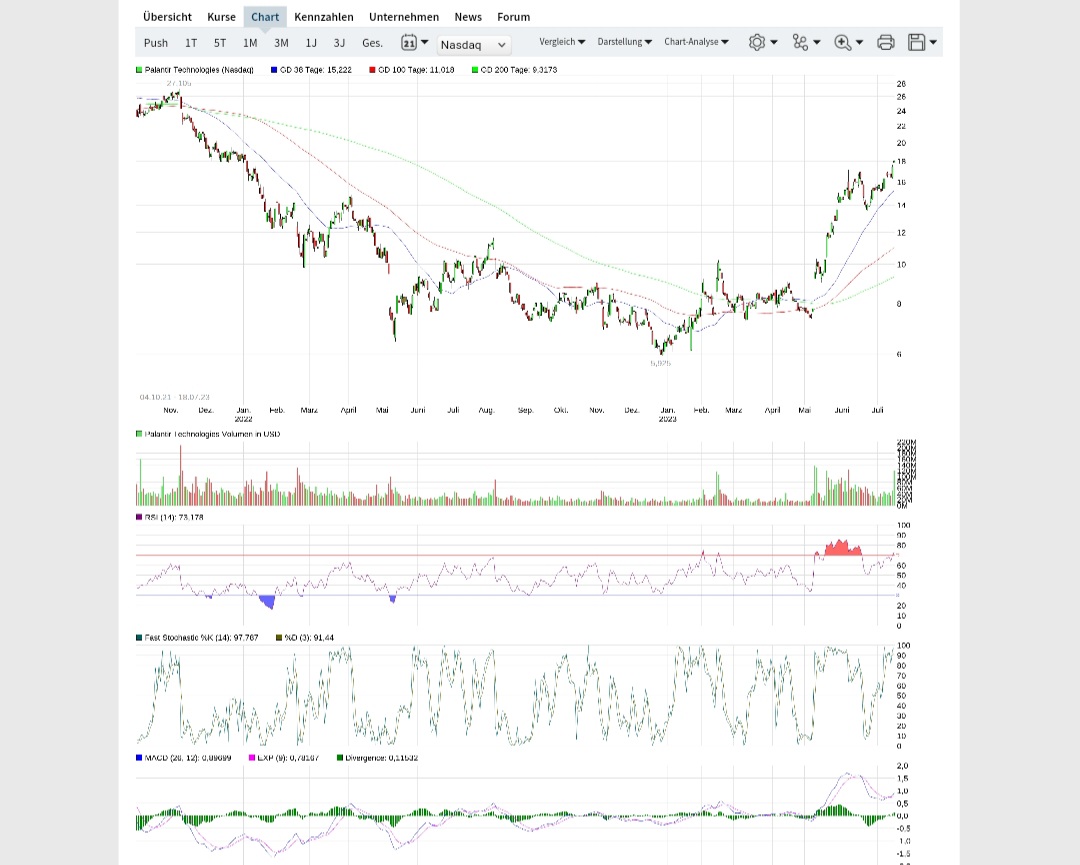Viewport: 1080px width, 865px height.
Task: Click the 'GD 38 Tage: 15,222' label
Action: click(315, 70)
